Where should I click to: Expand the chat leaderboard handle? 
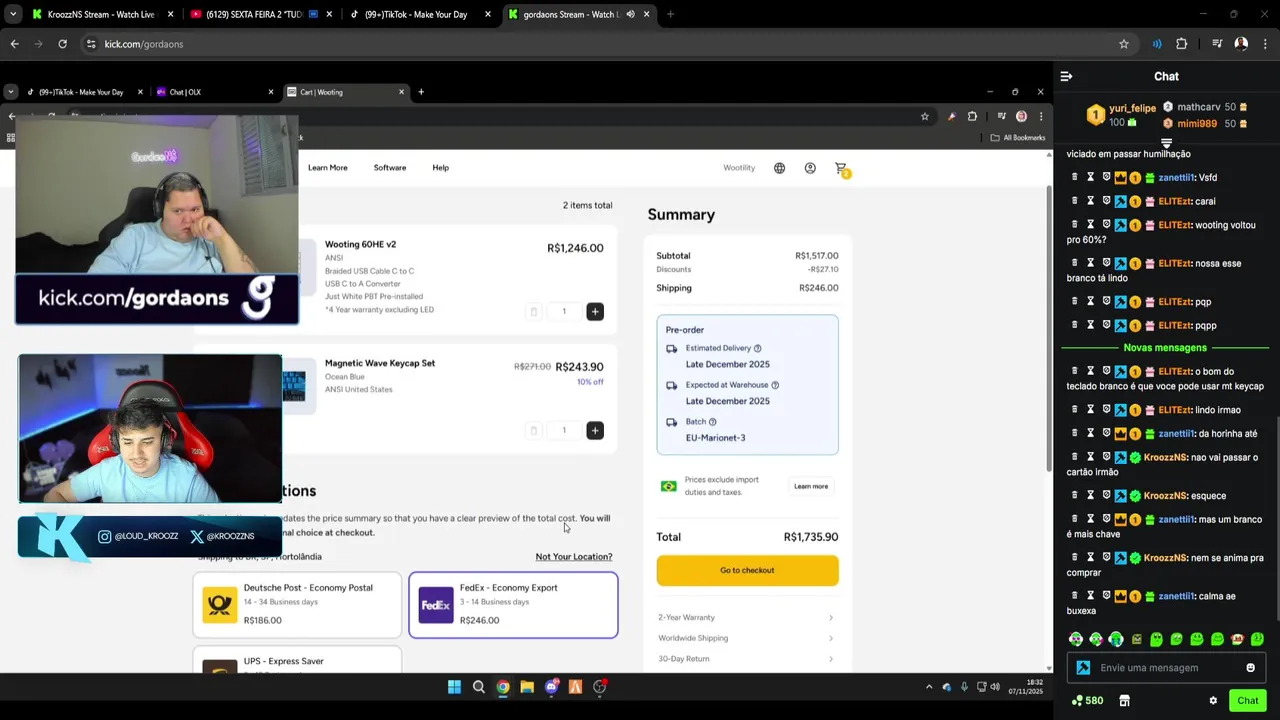click(x=1166, y=144)
